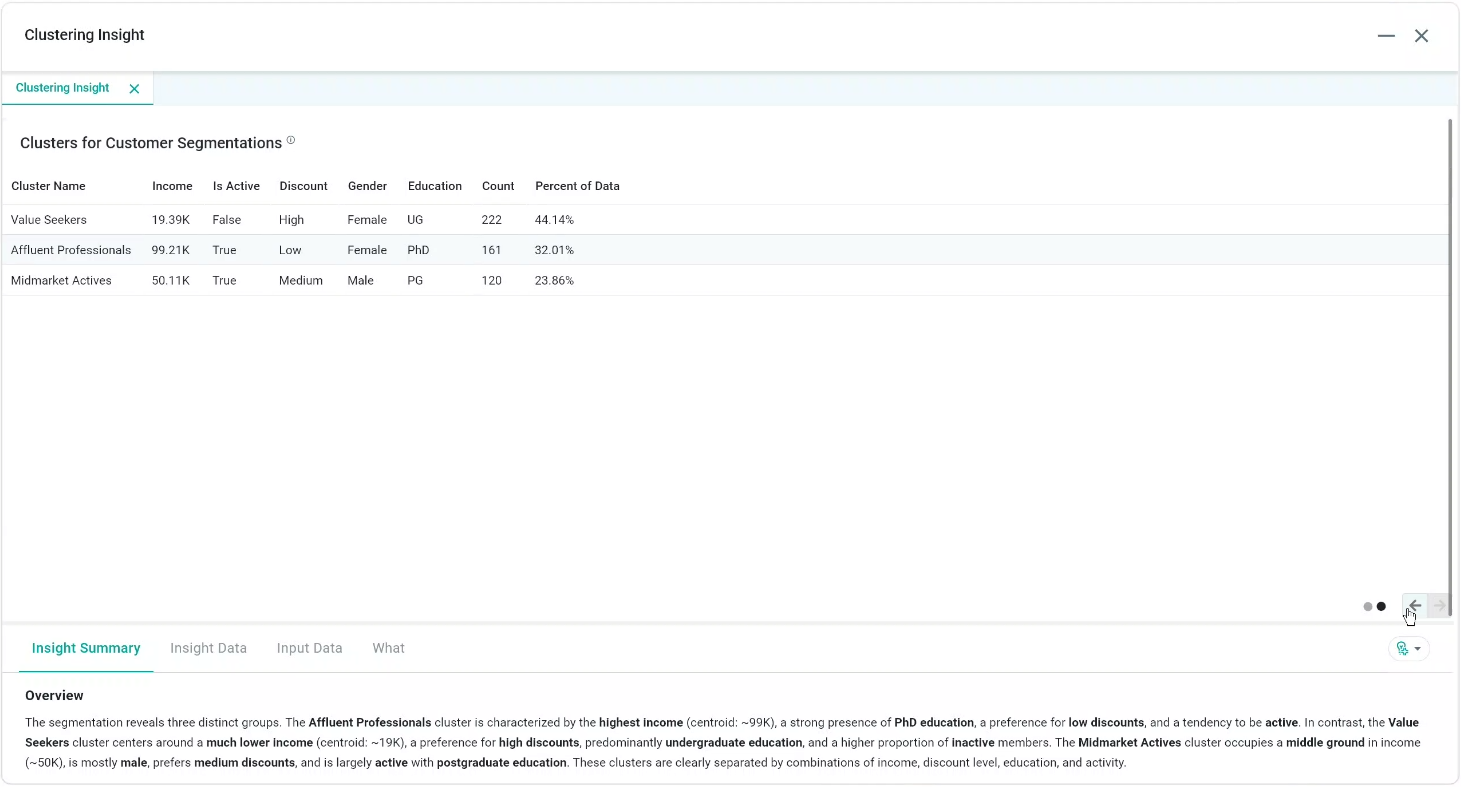Image resolution: width=1461 pixels, height=787 pixels.
Task: Close the Clustering Insight window
Action: (1421, 36)
